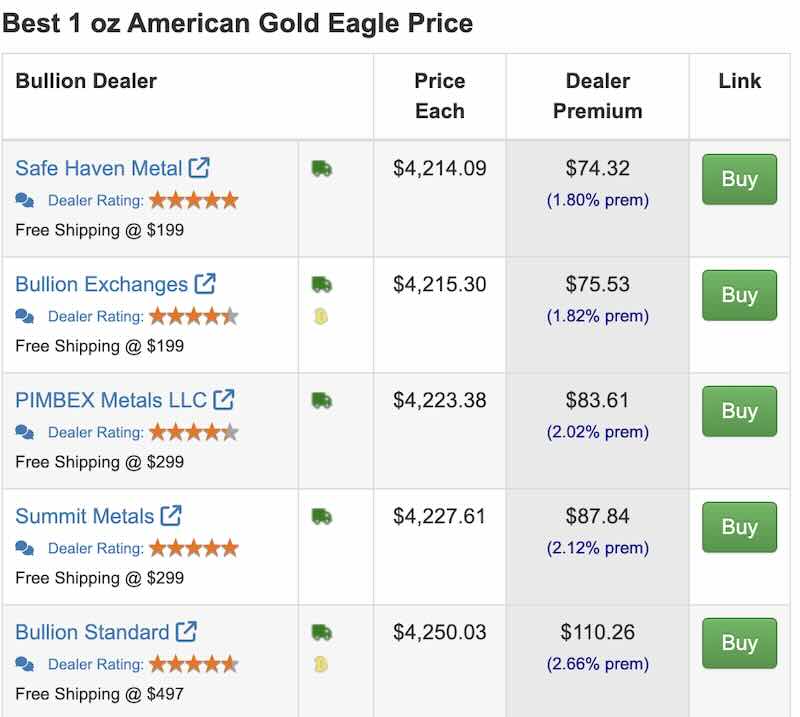Click the Dealer Premium column header
The image size is (800, 717).
(x=597, y=96)
